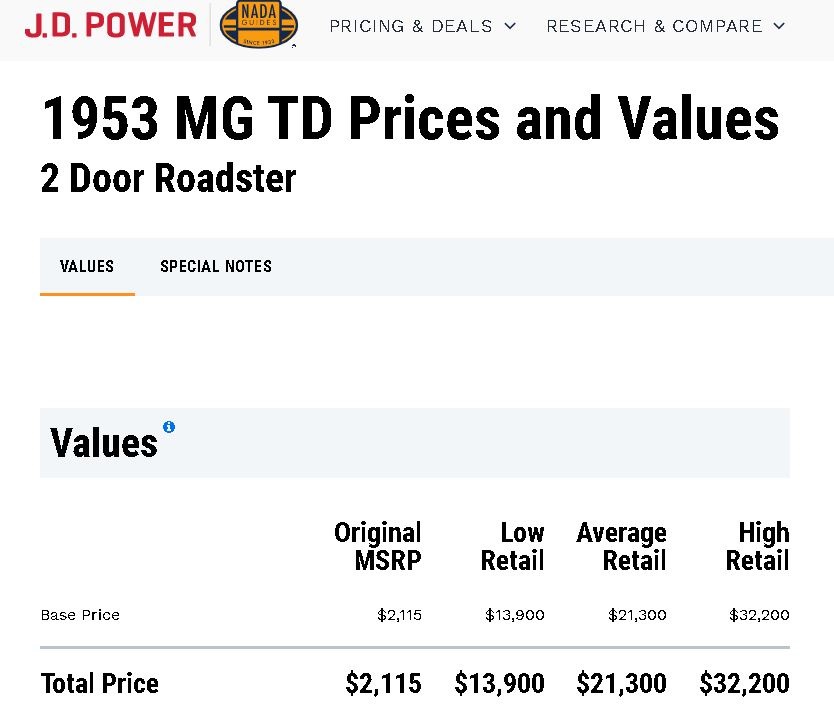Click the Low Retail column header

click(513, 546)
